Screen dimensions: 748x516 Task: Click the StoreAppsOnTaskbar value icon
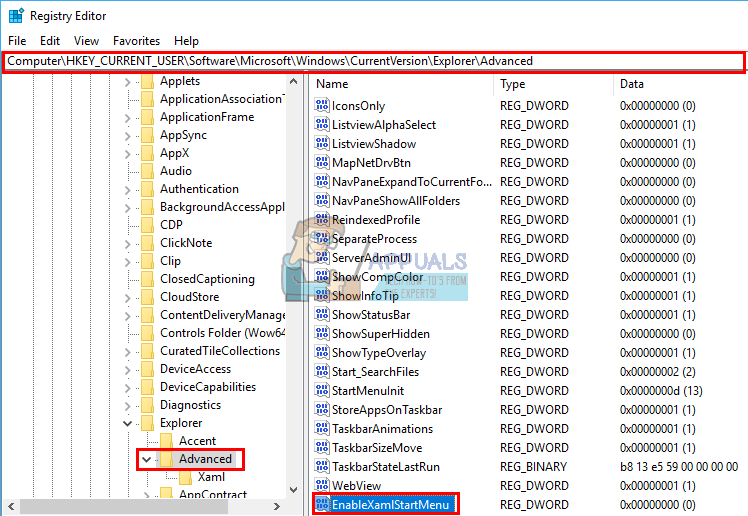(x=322, y=410)
